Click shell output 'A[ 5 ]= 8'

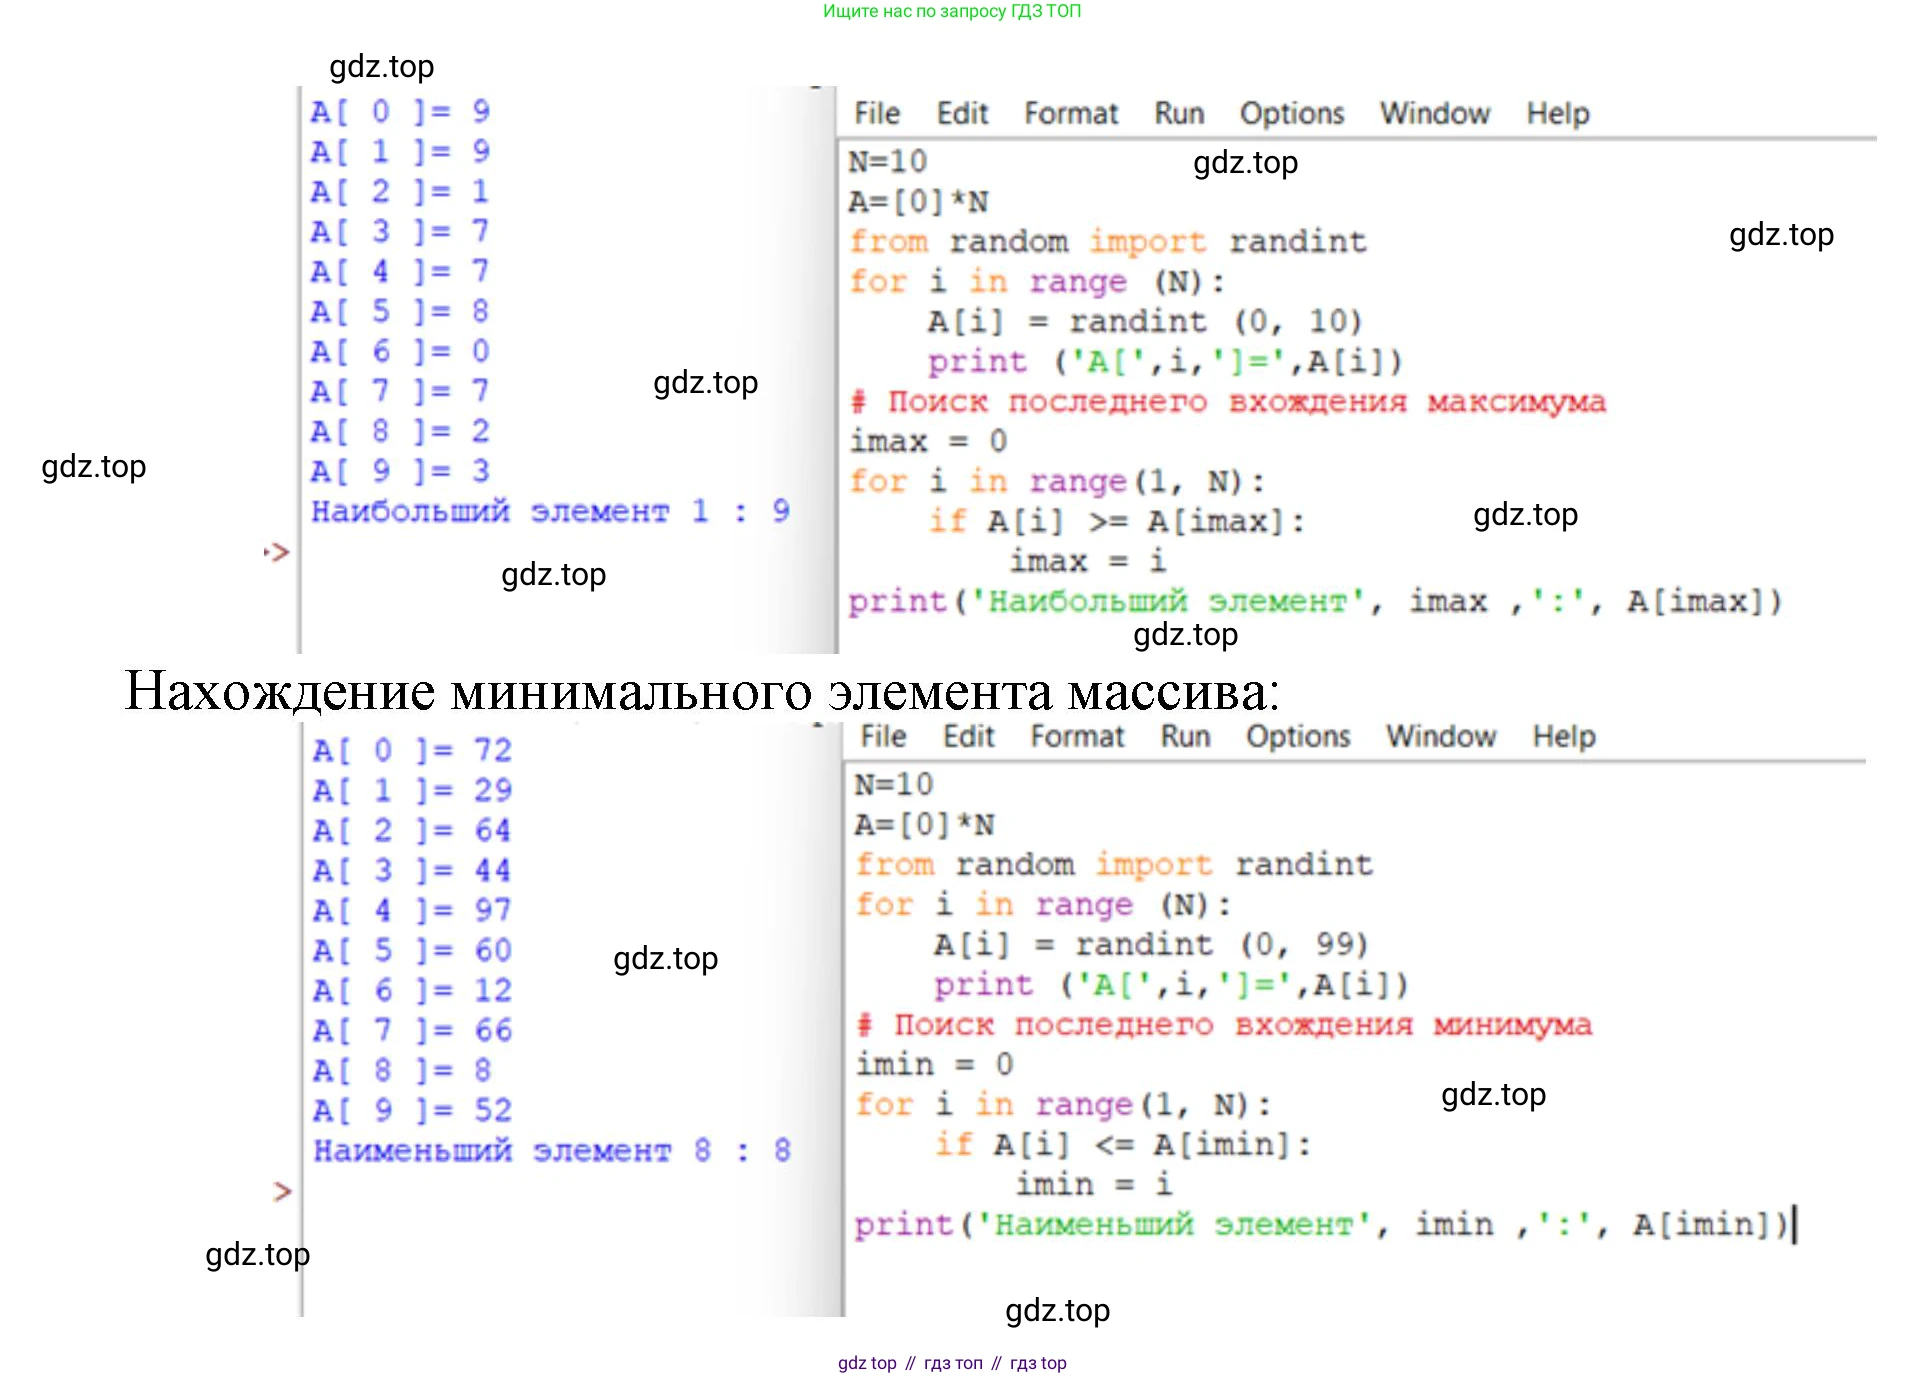400,311
